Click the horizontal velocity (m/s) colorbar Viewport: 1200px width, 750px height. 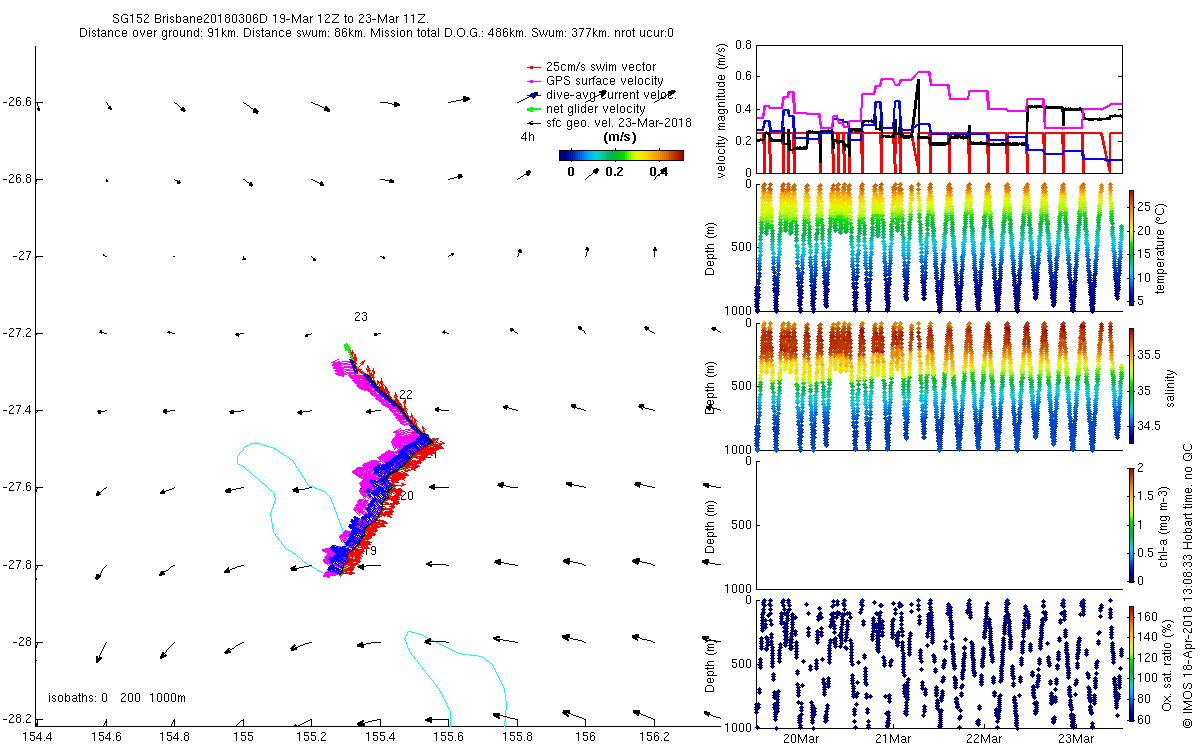pos(621,155)
